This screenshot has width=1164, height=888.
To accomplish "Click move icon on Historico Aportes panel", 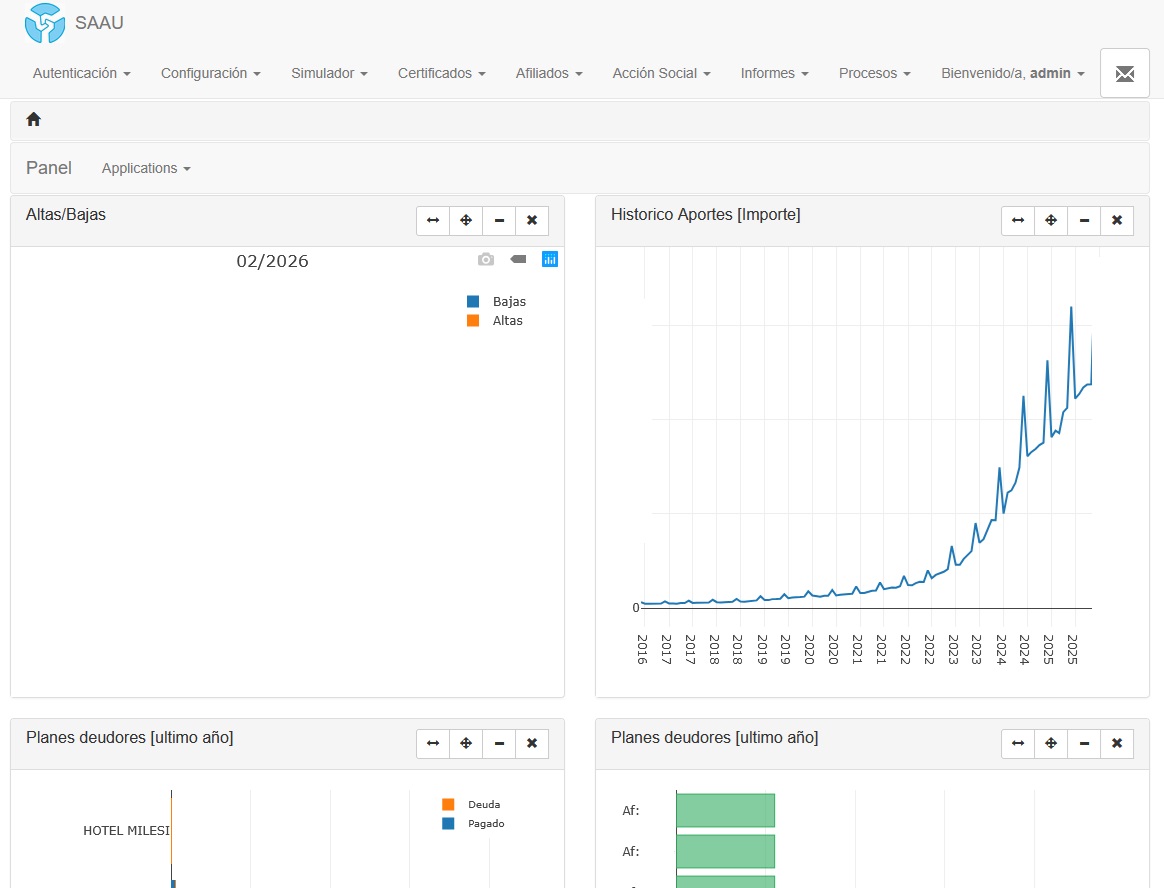I will [x=1051, y=220].
